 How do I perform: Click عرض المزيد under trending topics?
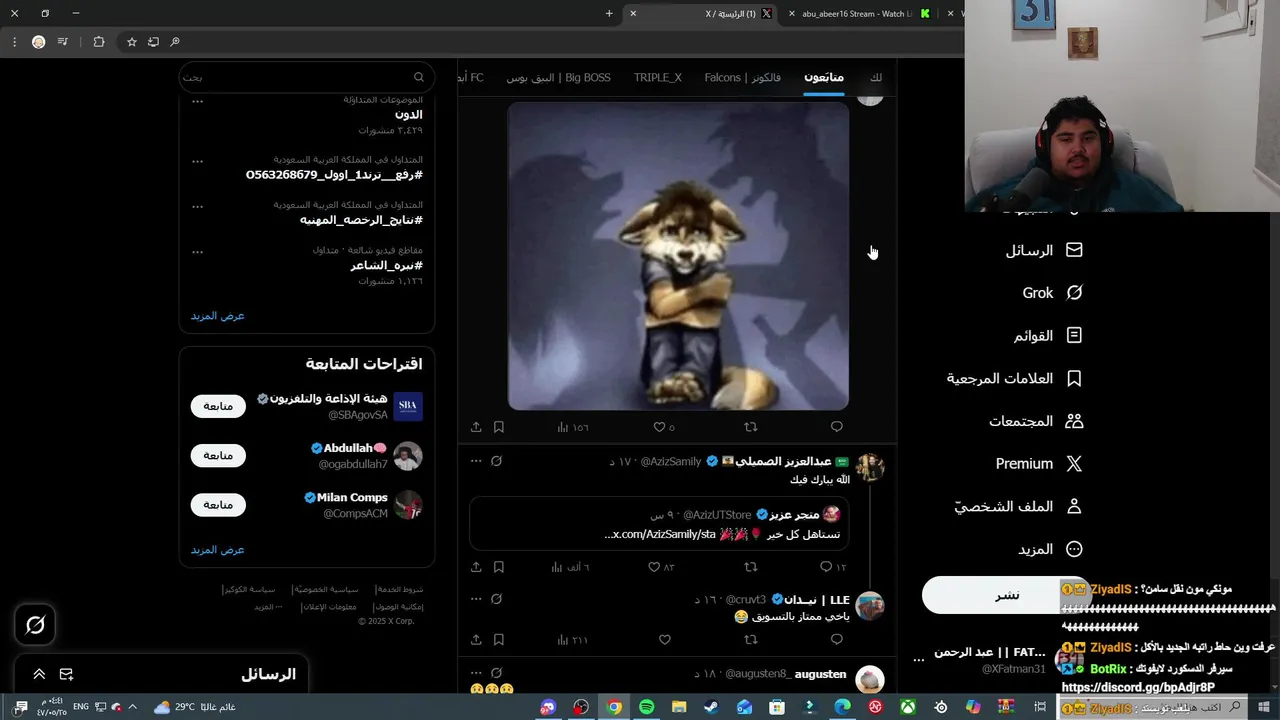pos(218,316)
